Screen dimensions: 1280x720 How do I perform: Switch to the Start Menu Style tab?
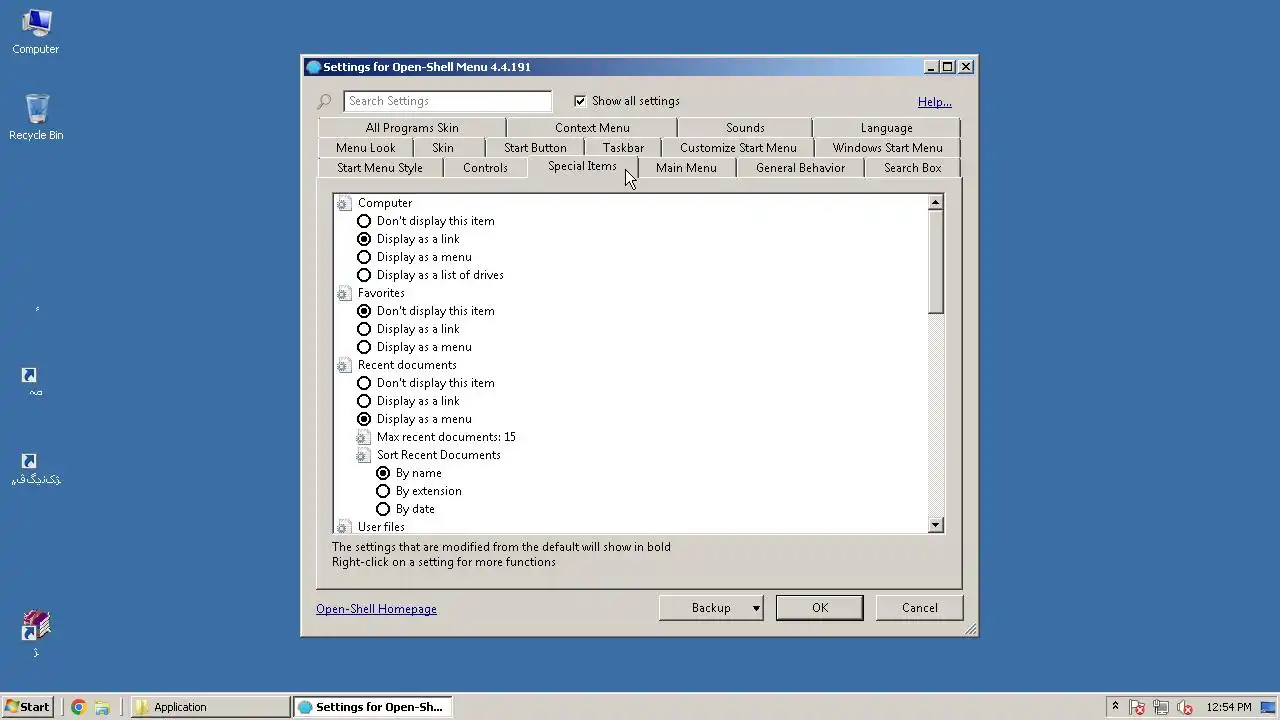coord(380,168)
